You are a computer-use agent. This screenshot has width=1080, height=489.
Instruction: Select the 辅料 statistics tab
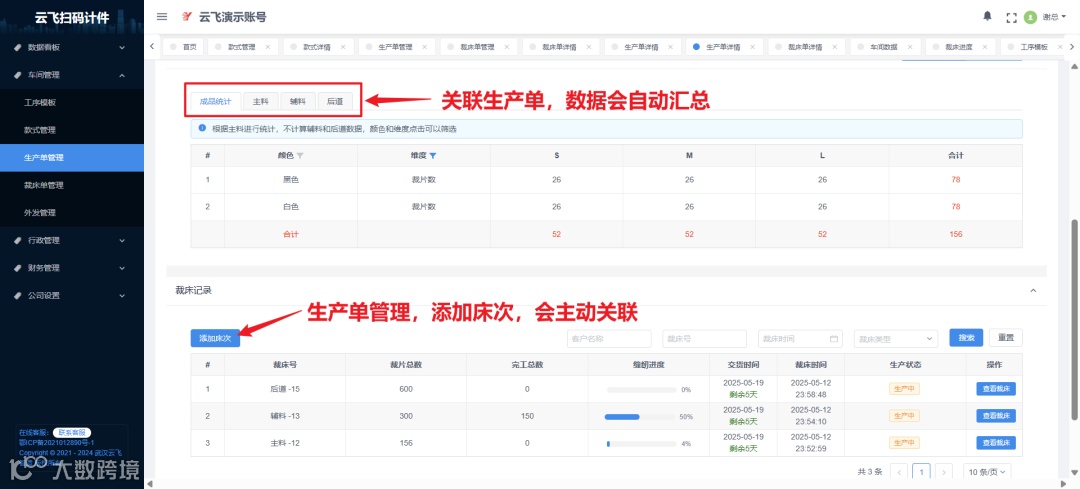coord(298,101)
